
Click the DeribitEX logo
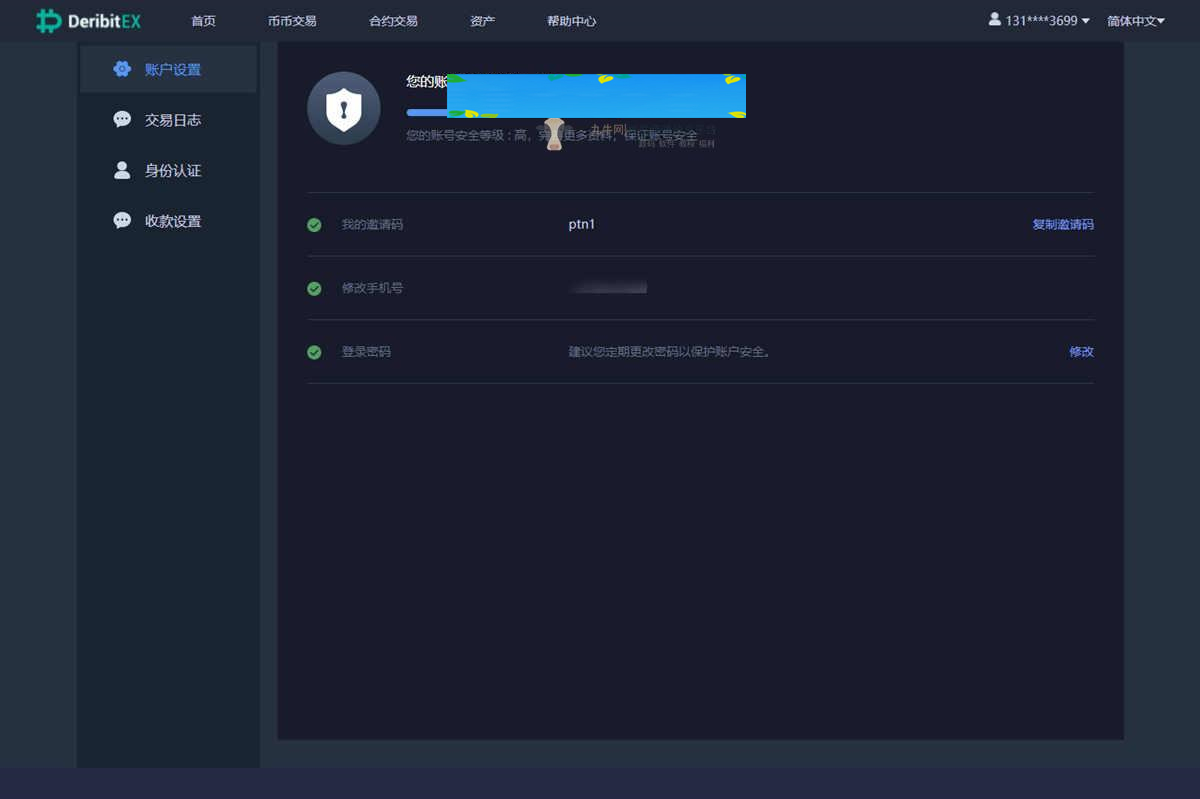pyautogui.click(x=89, y=20)
